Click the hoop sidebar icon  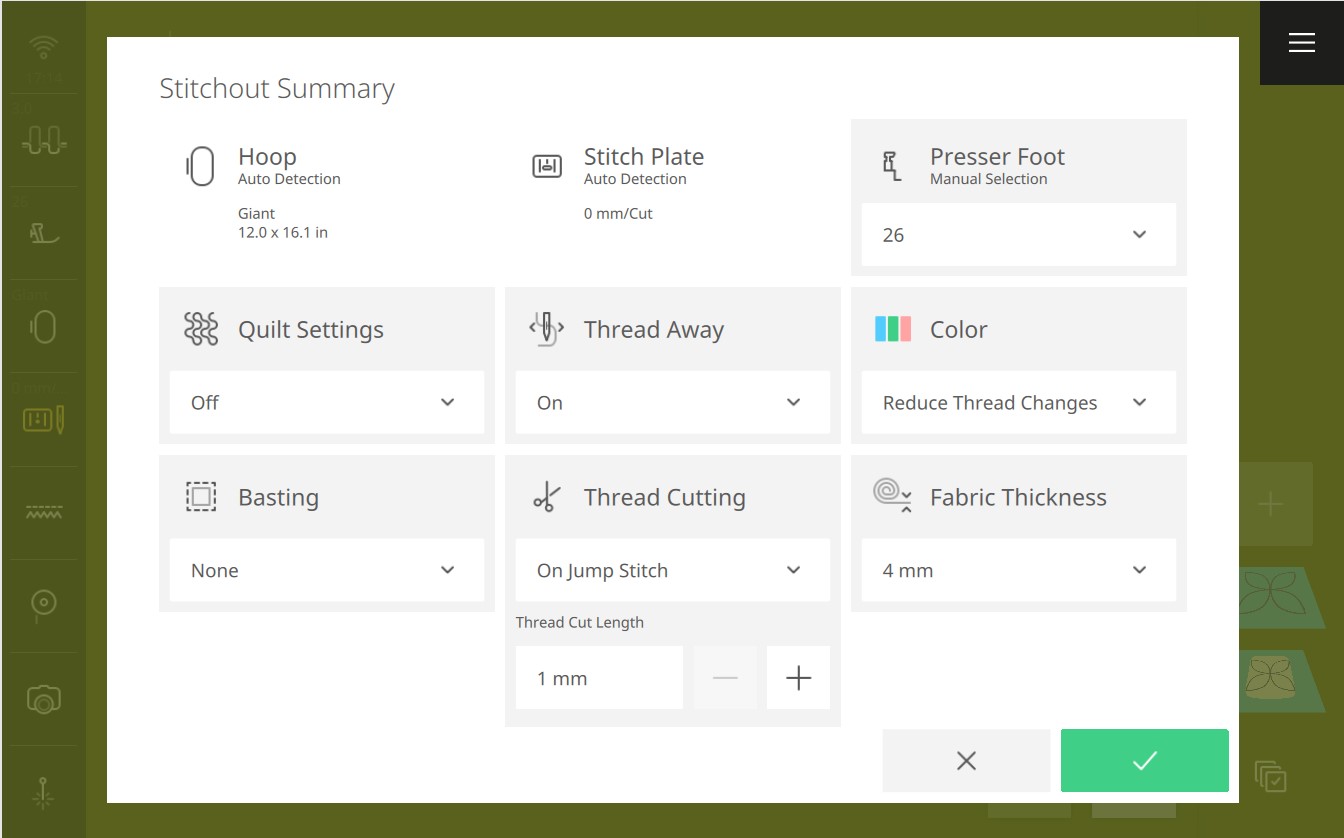tap(43, 326)
